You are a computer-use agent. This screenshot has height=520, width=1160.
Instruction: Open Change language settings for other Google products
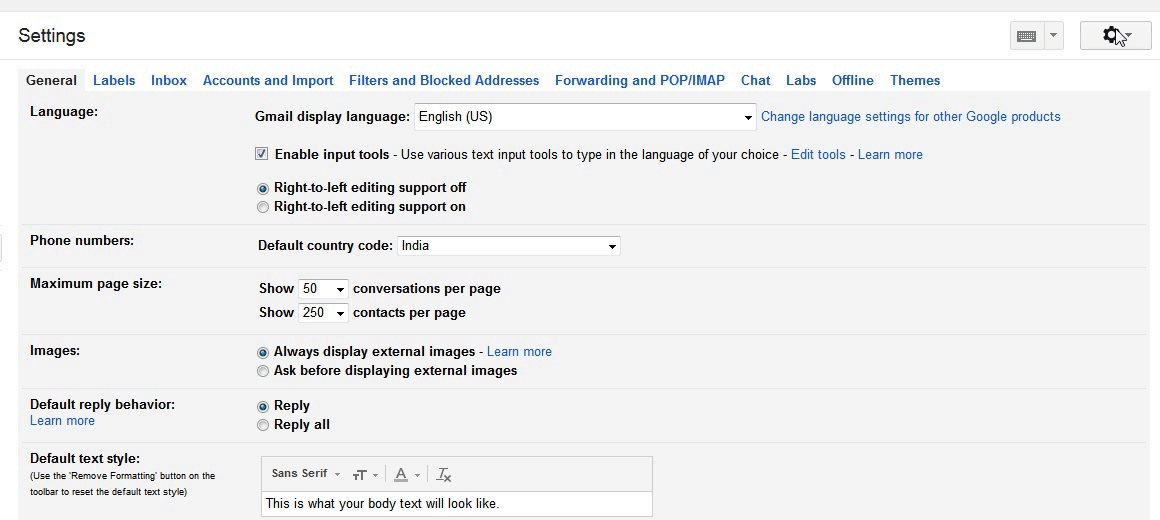click(x=910, y=117)
